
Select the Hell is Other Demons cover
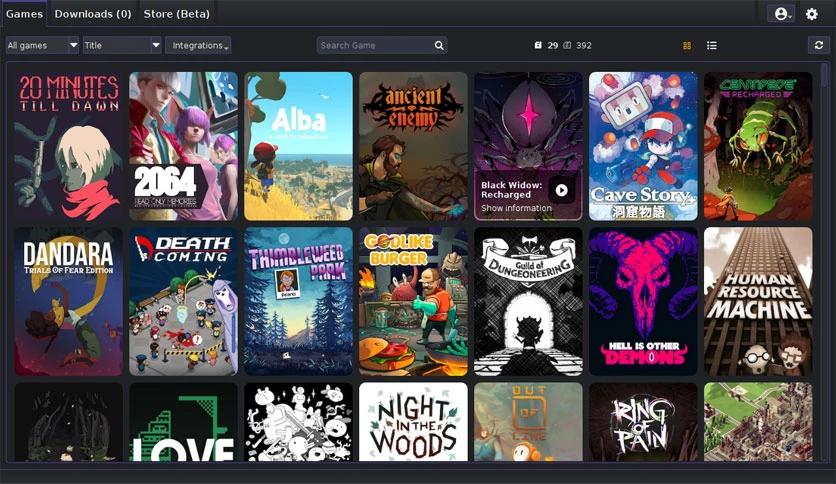coord(643,301)
